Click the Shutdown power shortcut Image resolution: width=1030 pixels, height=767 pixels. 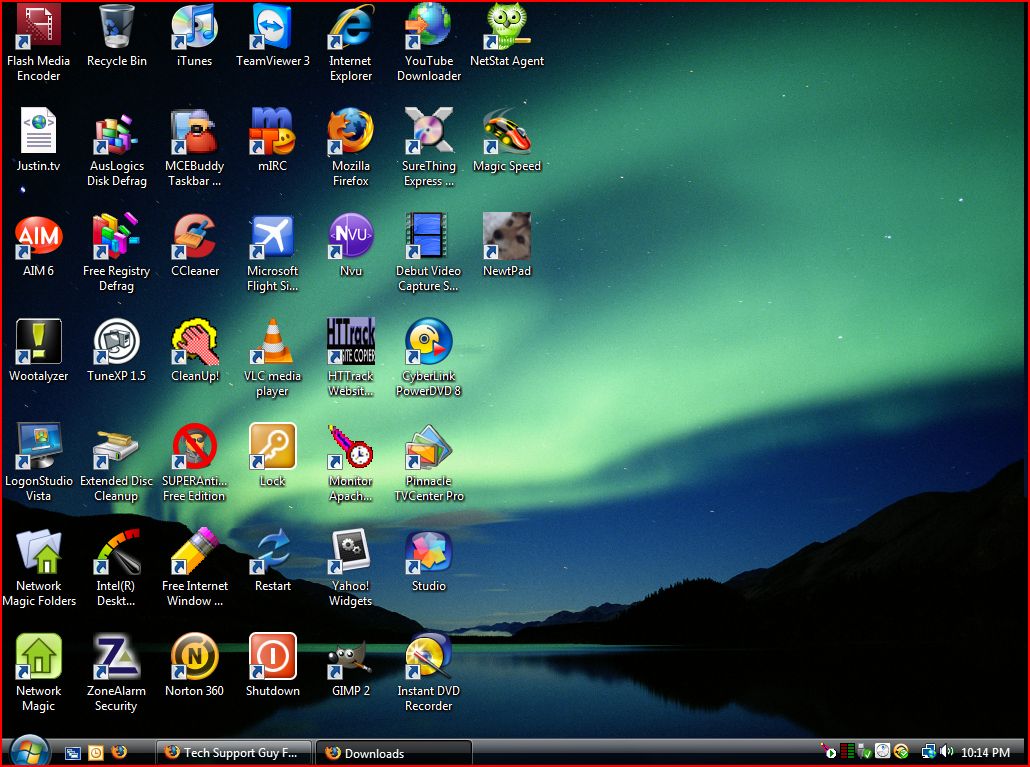[x=273, y=656]
